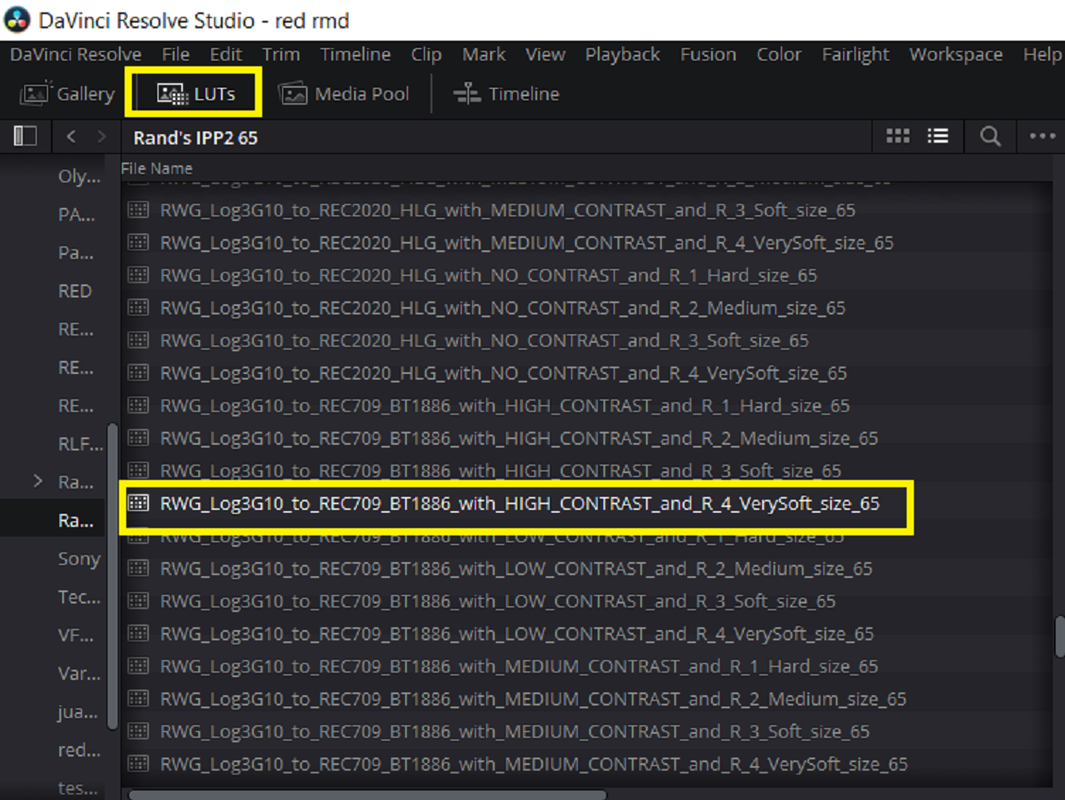Select the PA... LUT folder
The height and width of the screenshot is (800, 1065).
point(76,215)
